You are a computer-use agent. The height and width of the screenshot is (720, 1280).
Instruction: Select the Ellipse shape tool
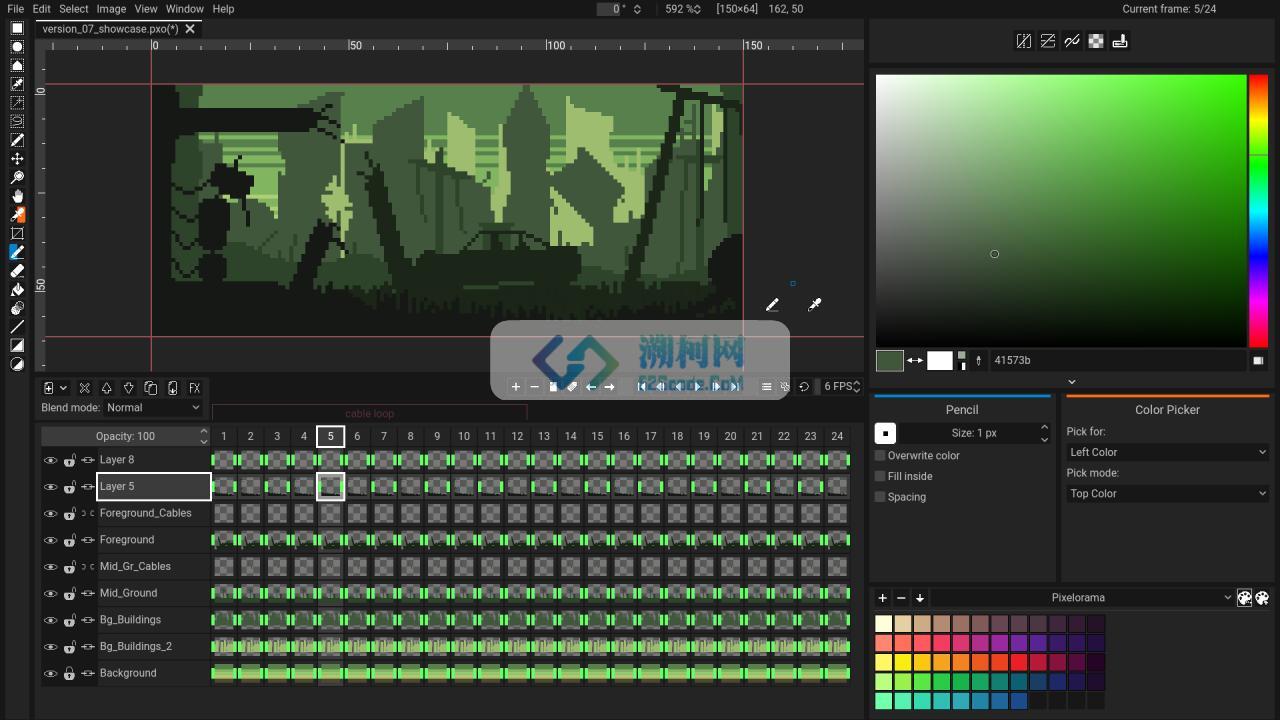[17, 364]
